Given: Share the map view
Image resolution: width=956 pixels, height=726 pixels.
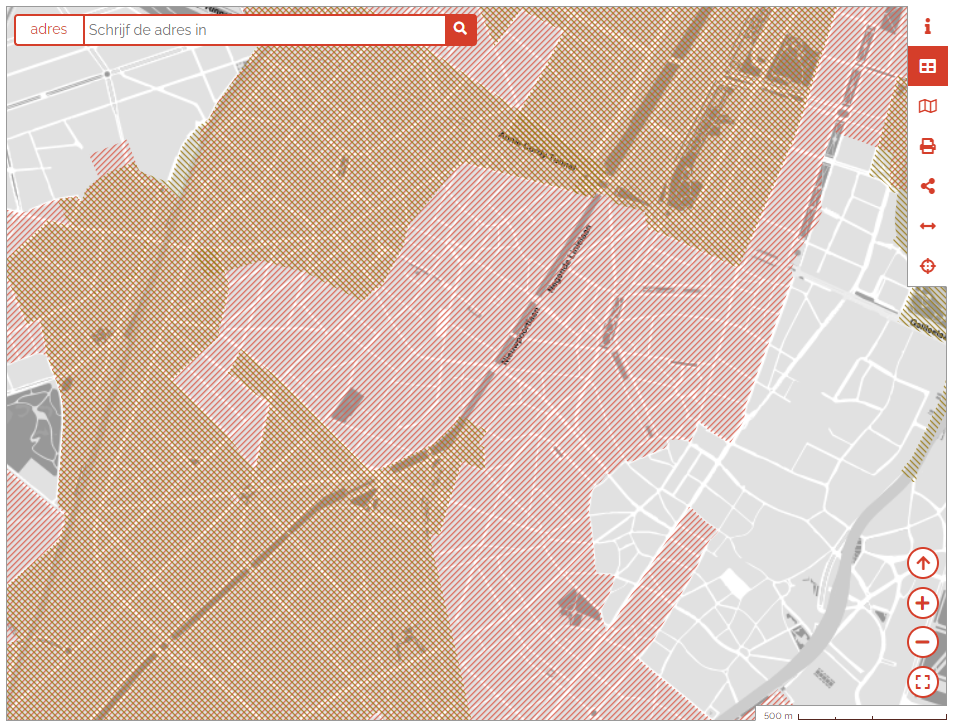Looking at the screenshot, I should click(x=927, y=186).
